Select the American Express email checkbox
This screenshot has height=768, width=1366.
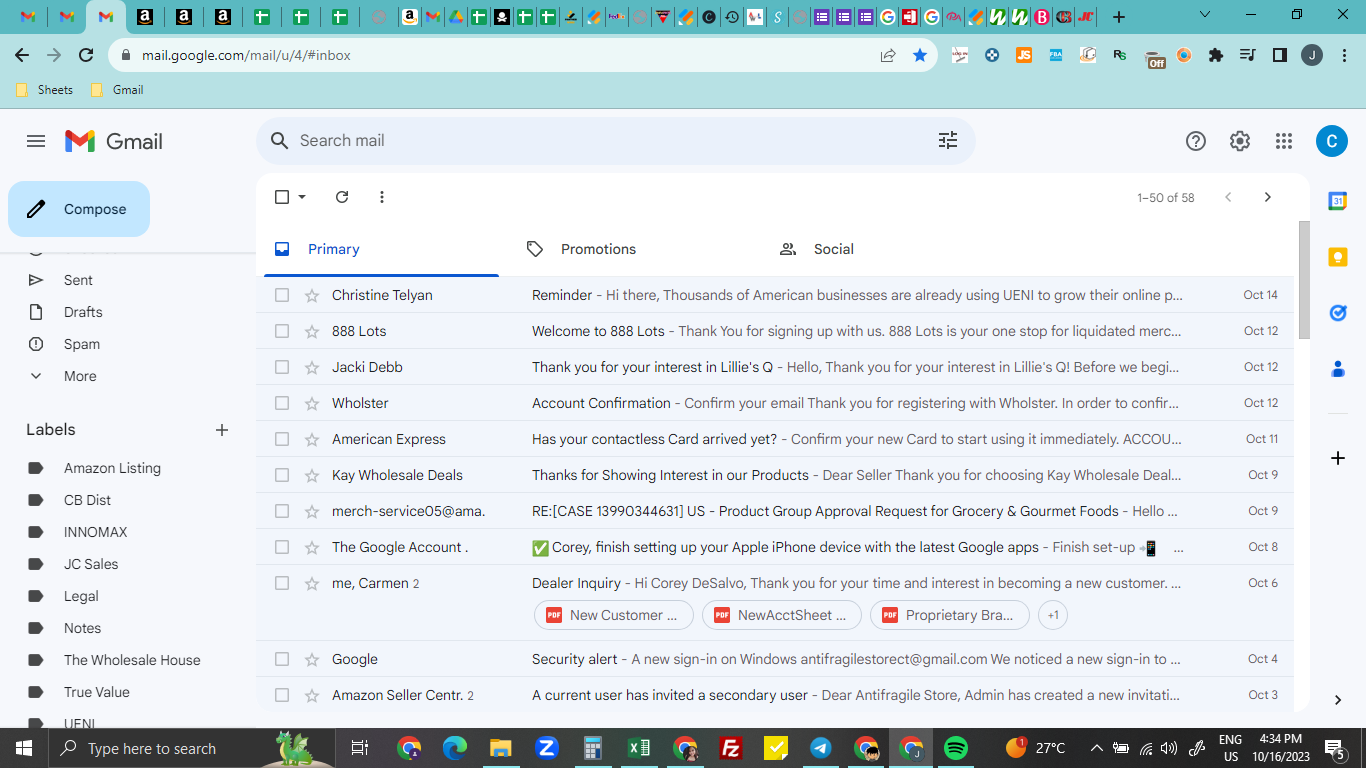tap(282, 439)
